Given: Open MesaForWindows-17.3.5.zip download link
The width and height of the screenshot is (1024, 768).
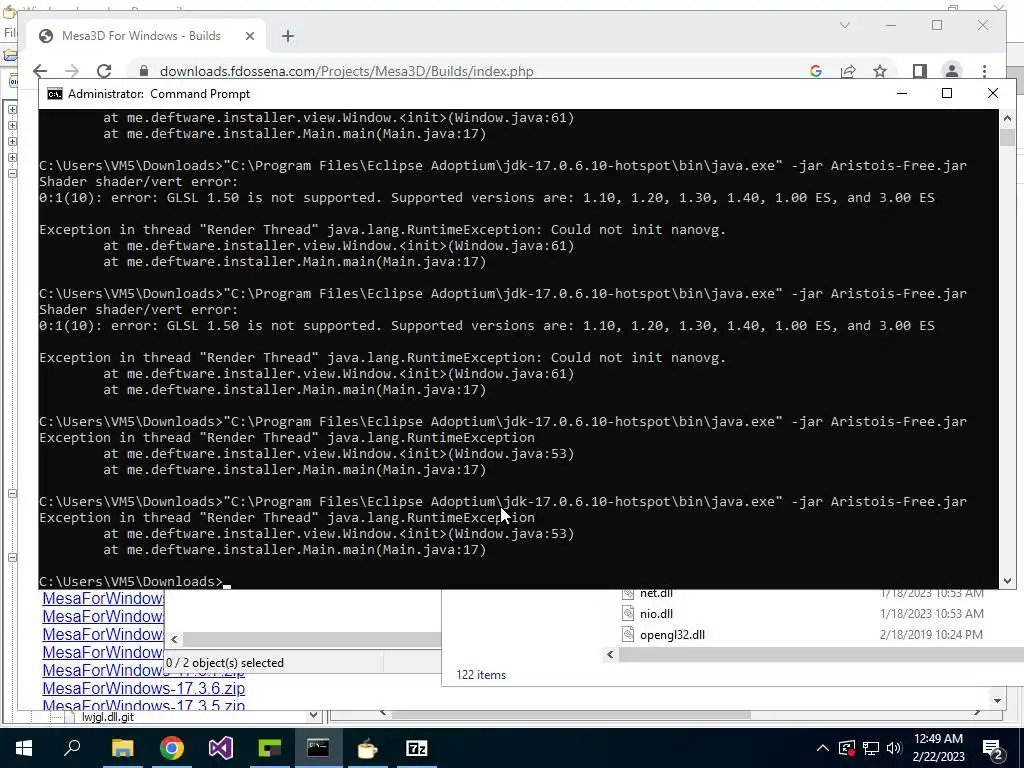Looking at the screenshot, I should click(x=144, y=705).
